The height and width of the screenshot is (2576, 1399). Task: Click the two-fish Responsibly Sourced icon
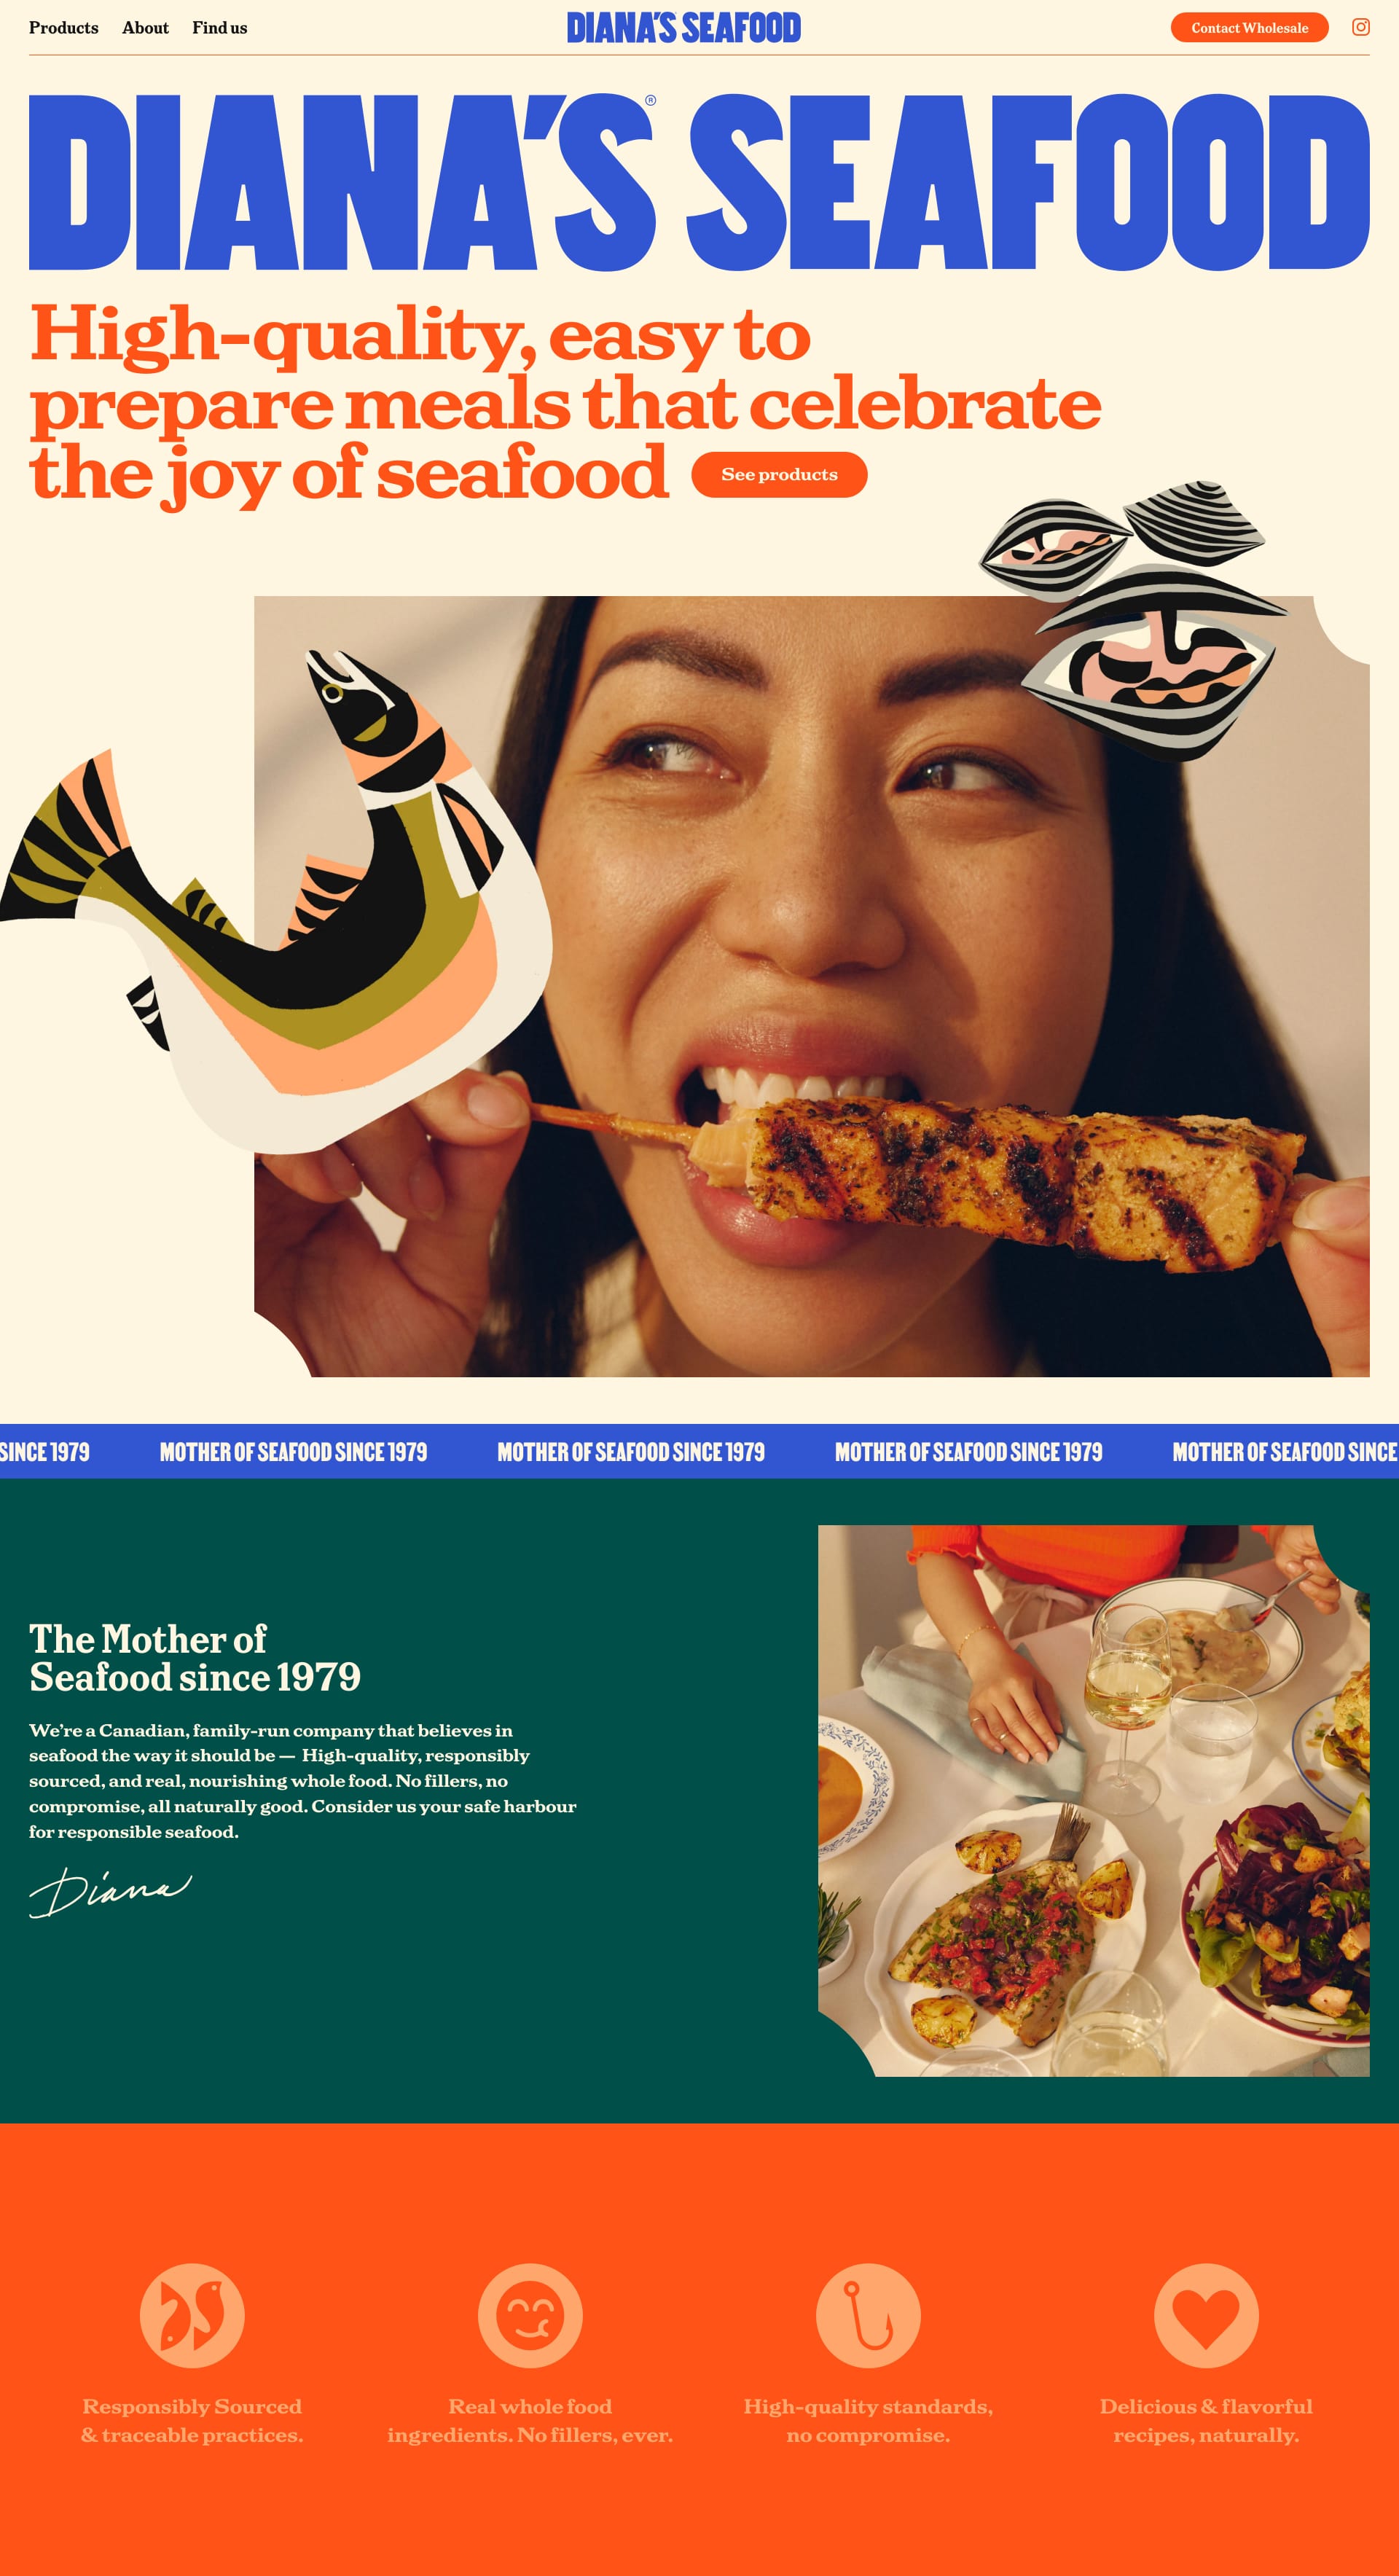pos(192,2315)
